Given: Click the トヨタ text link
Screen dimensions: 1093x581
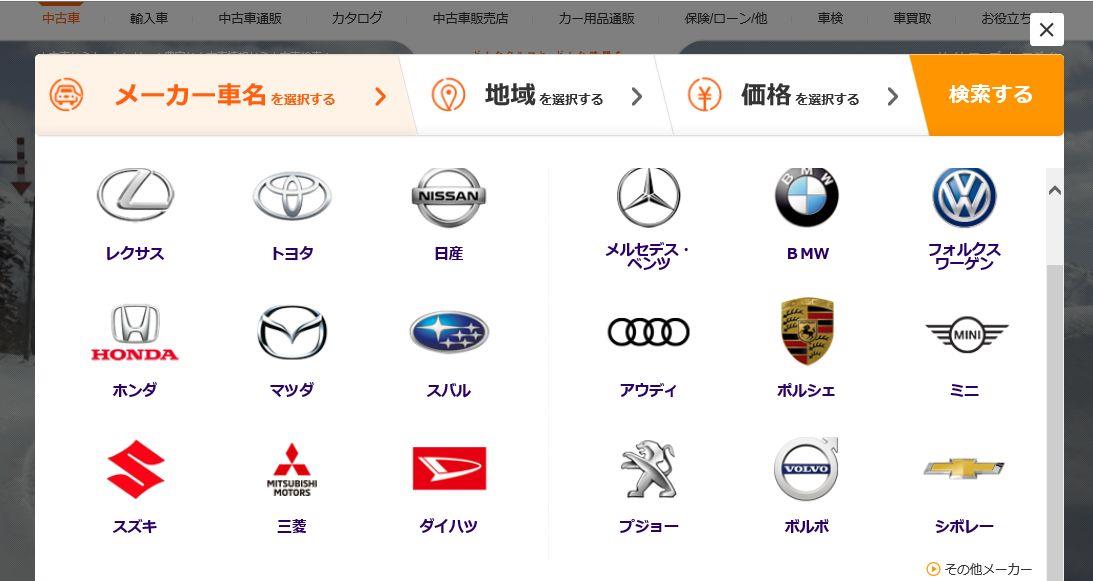Looking at the screenshot, I should tap(292, 253).
